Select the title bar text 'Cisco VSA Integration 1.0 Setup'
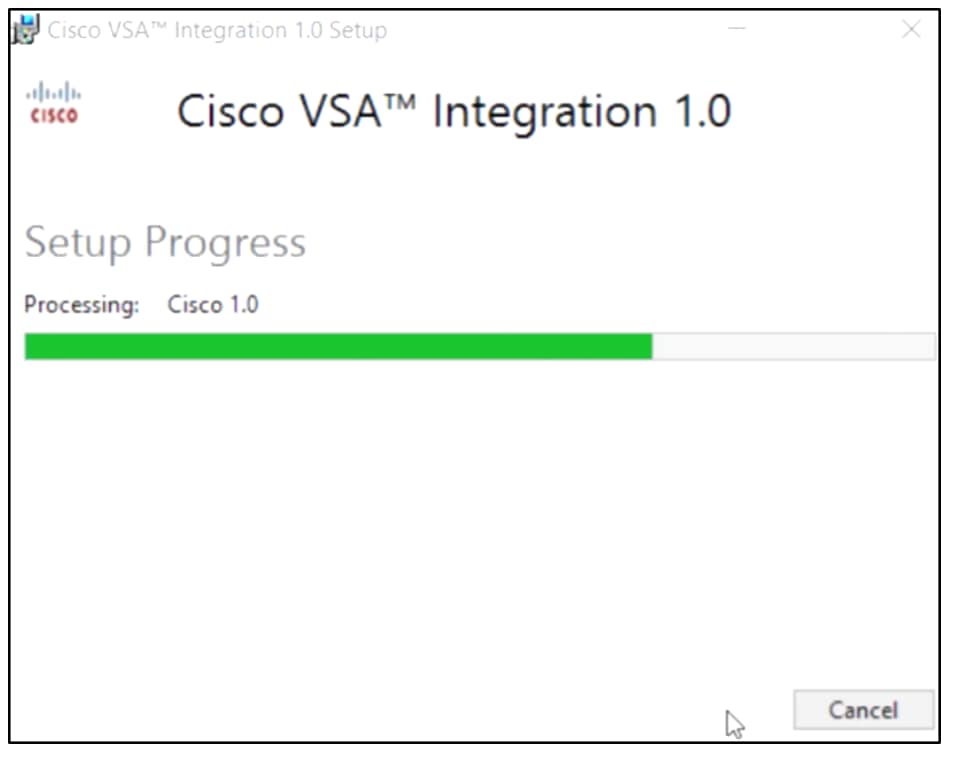Viewport: 953px width, 759px height. point(218,30)
